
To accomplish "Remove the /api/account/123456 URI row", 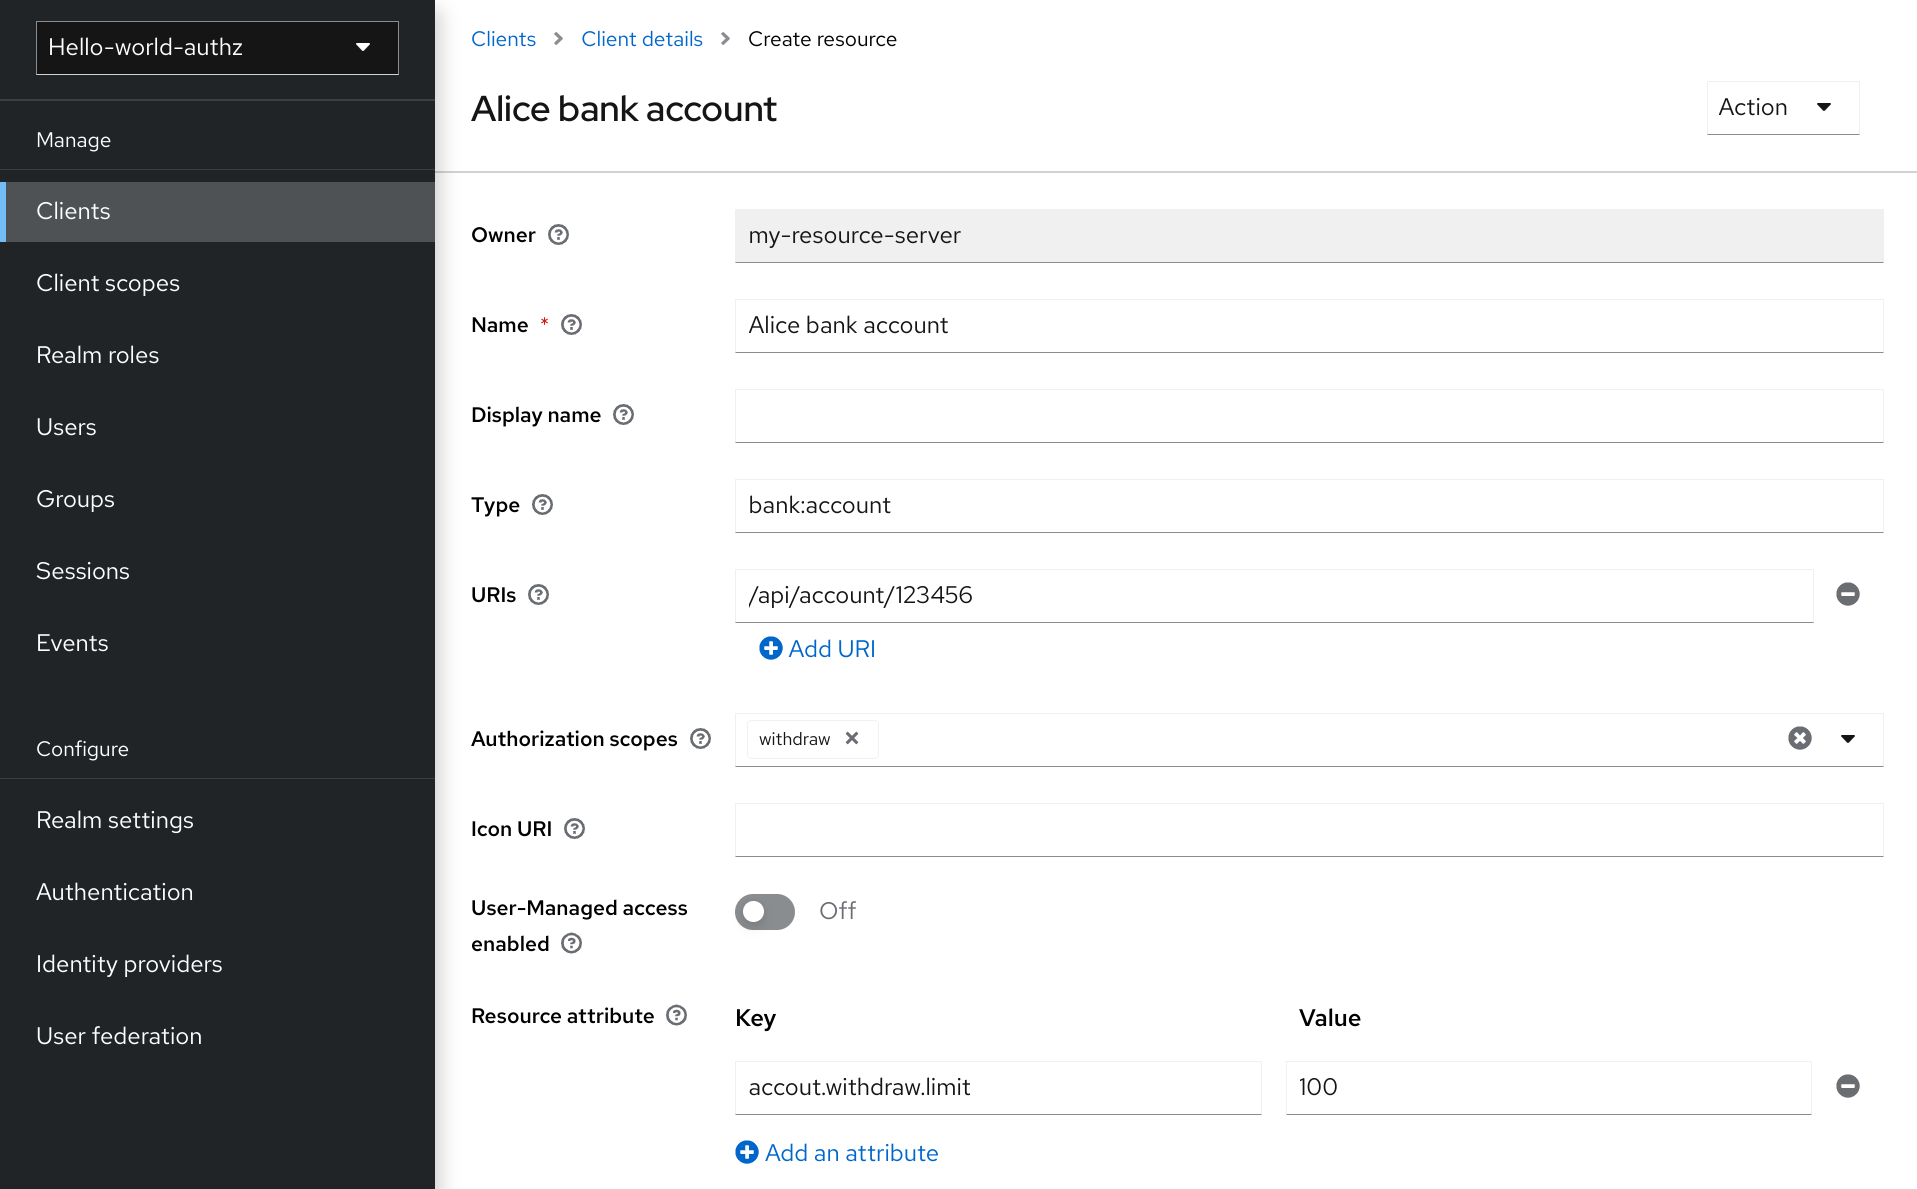I will coord(1847,595).
